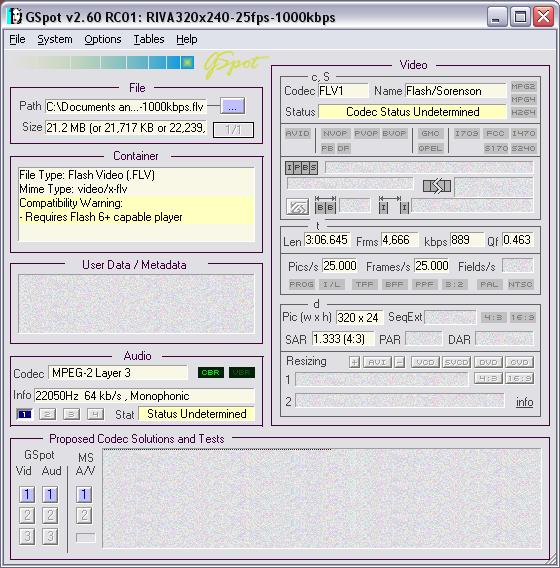Click MS A/V test button 1
The image size is (560, 568).
pos(84,494)
